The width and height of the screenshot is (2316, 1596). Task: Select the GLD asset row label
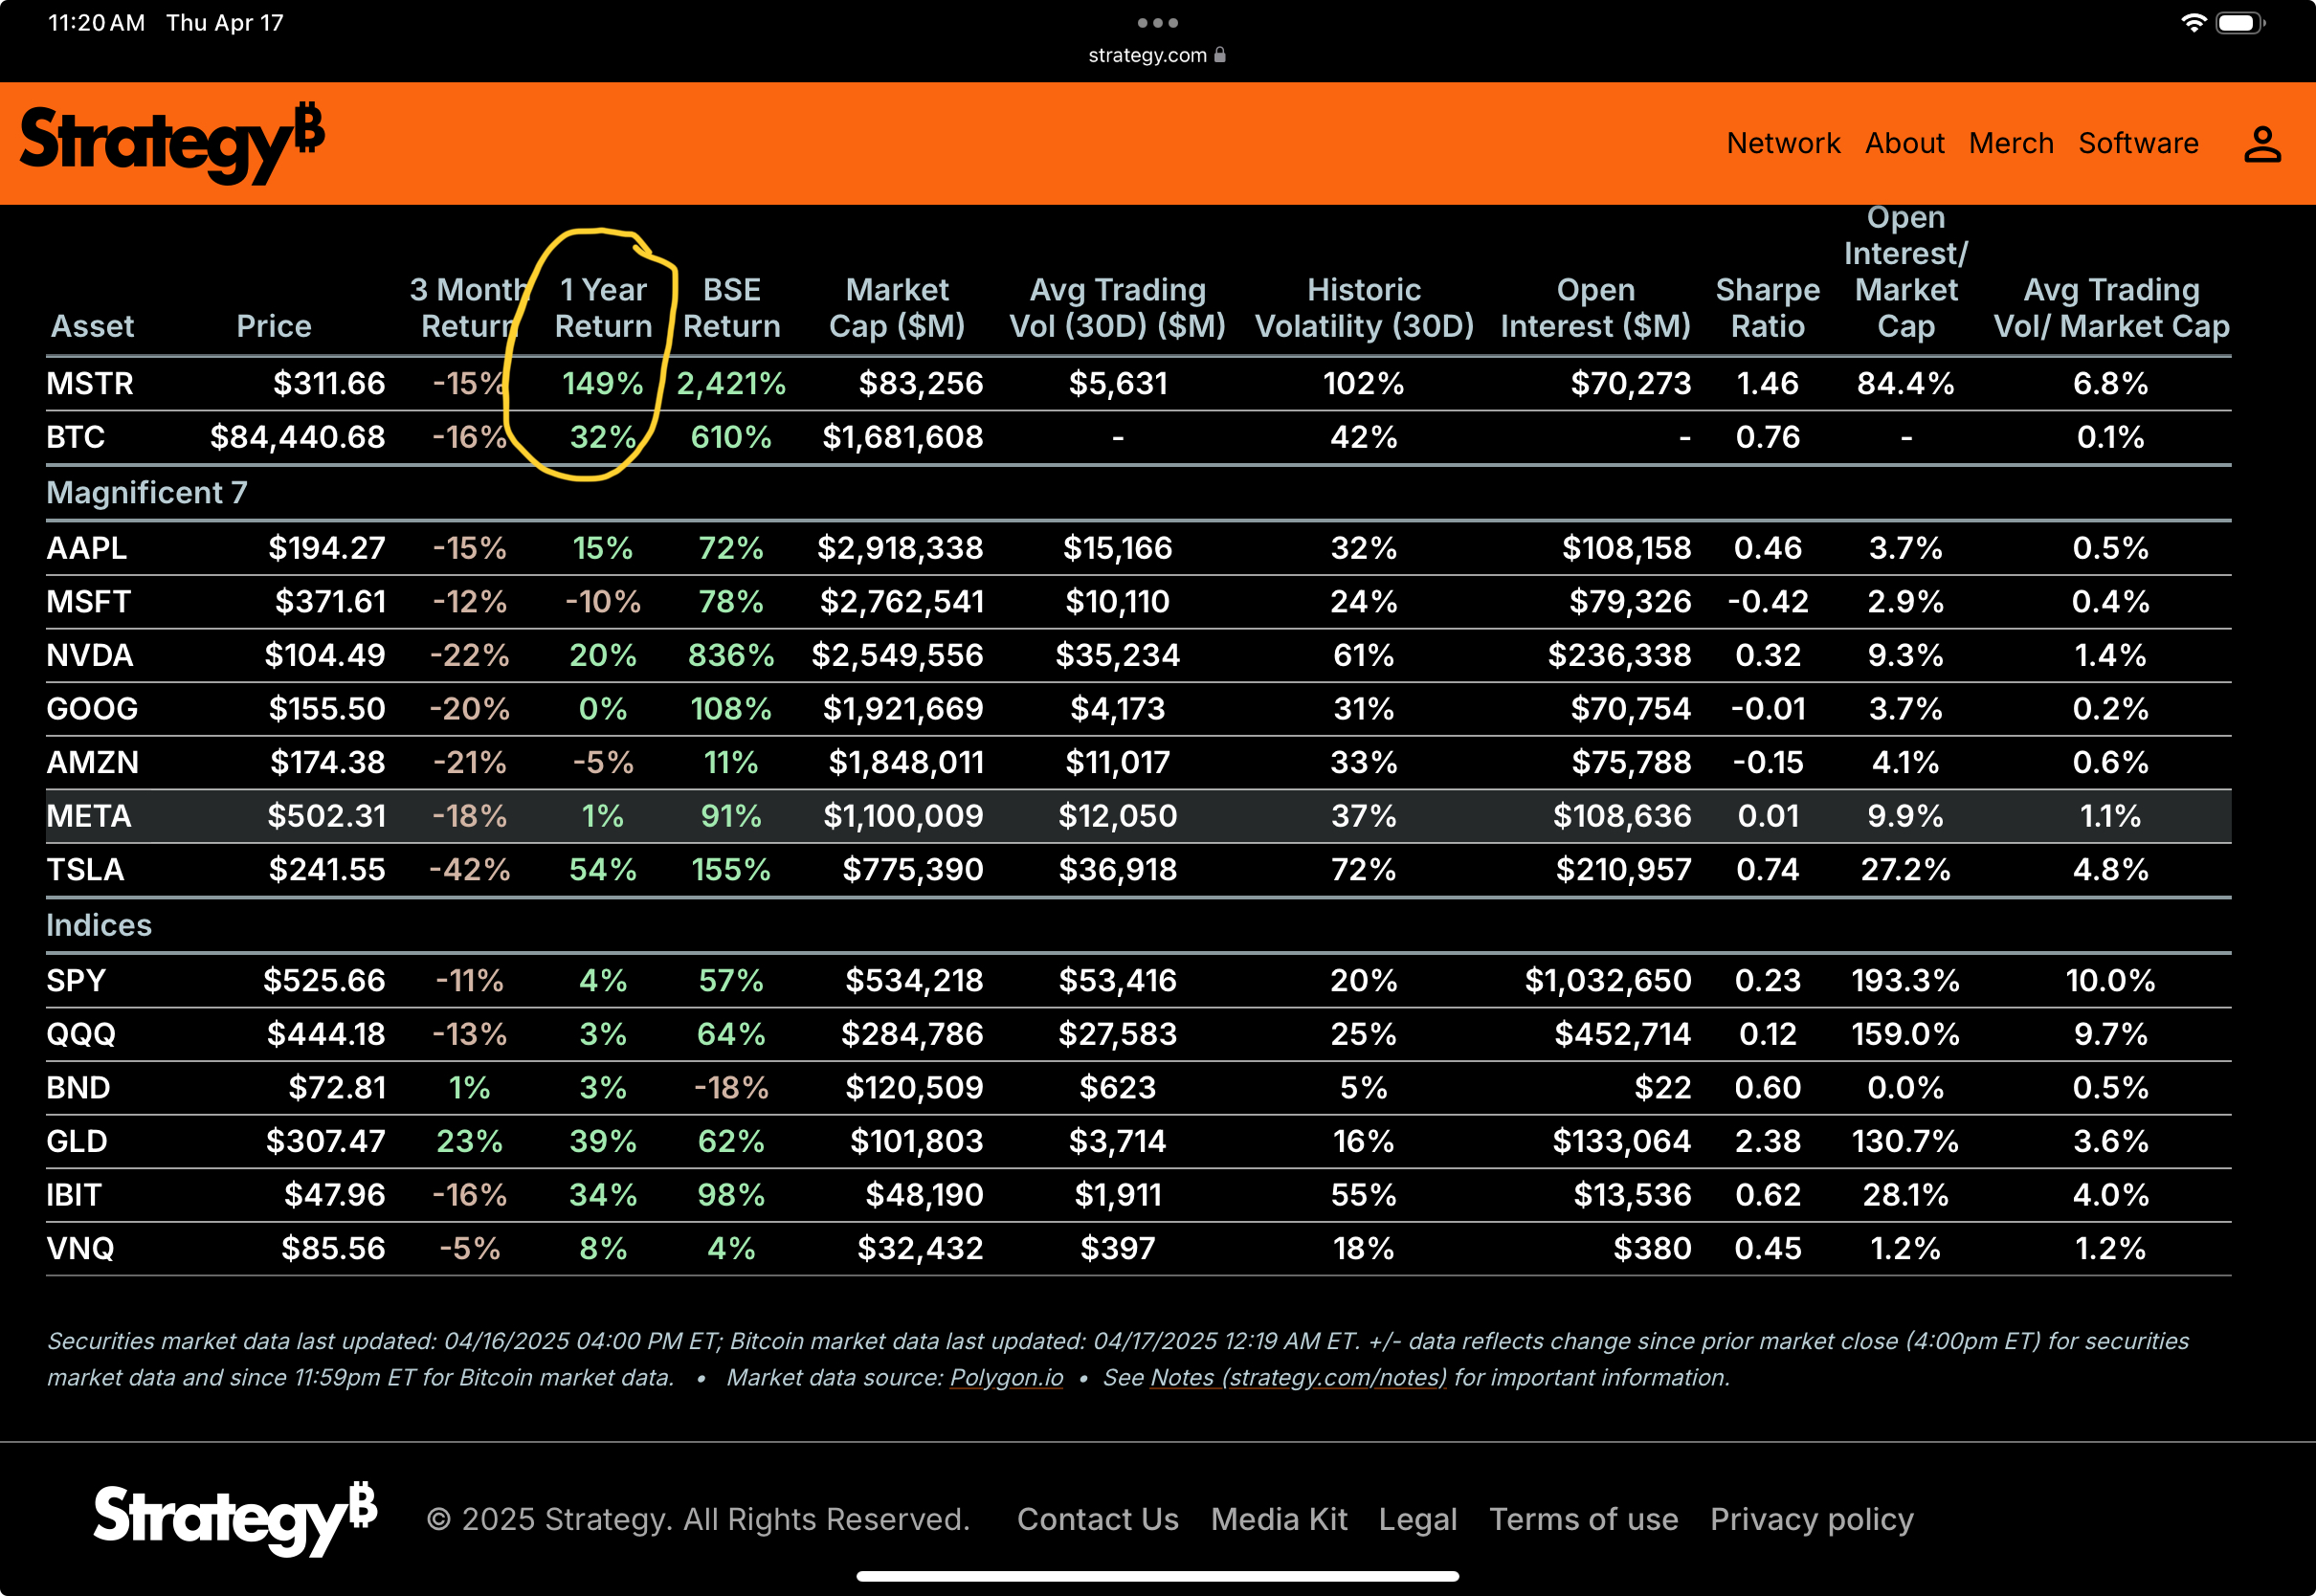(x=77, y=1141)
